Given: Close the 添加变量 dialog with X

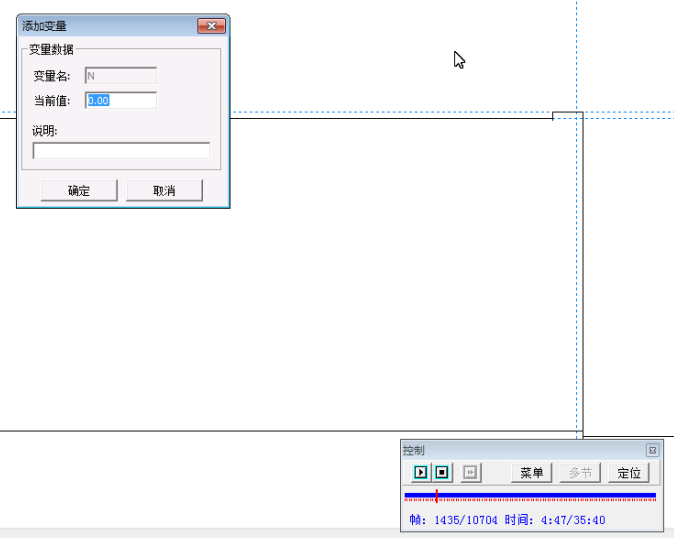Looking at the screenshot, I should click(x=211, y=26).
